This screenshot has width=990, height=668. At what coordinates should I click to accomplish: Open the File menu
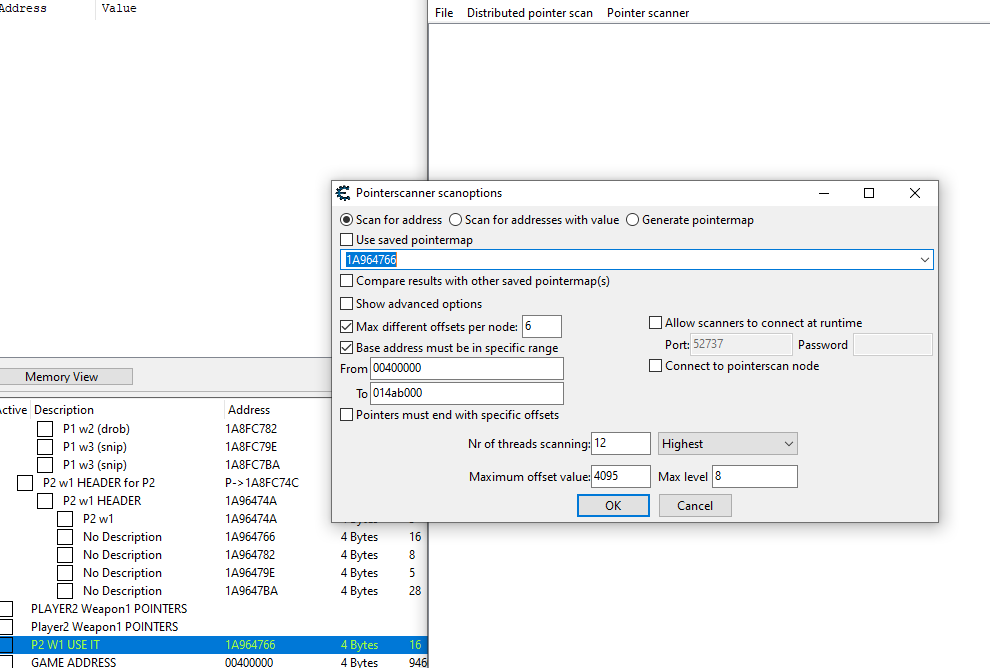(444, 13)
